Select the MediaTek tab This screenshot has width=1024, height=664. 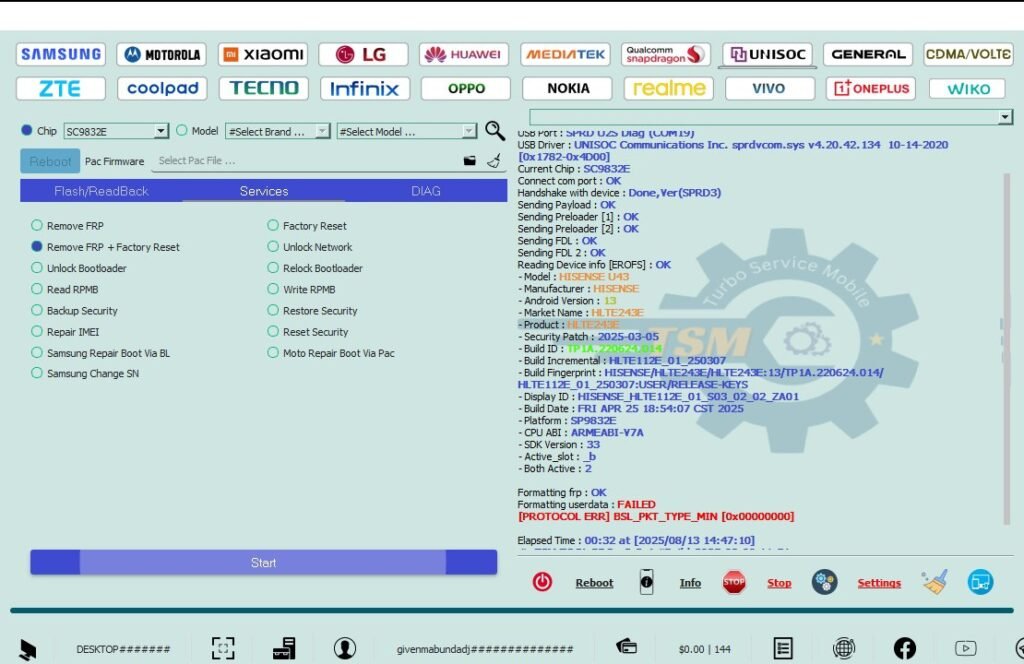(x=566, y=54)
